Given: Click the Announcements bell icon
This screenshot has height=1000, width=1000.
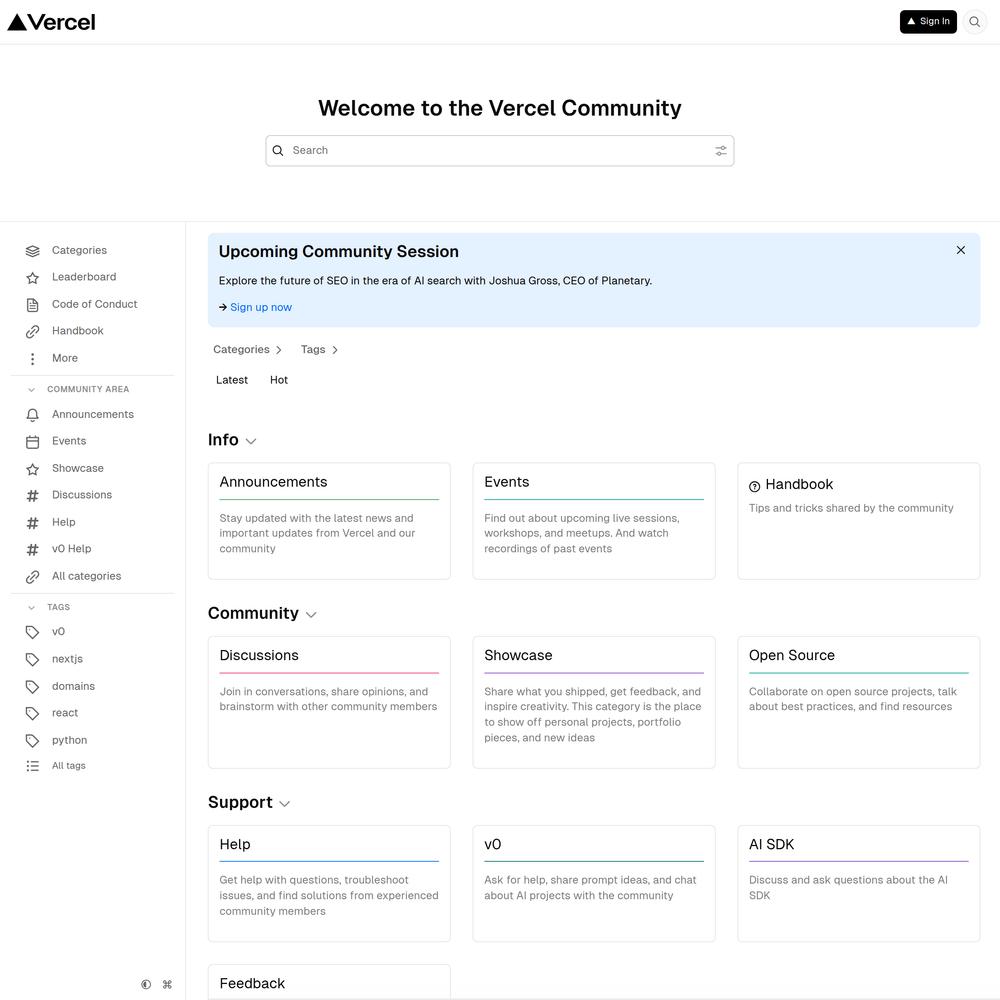Looking at the screenshot, I should tap(33, 415).
